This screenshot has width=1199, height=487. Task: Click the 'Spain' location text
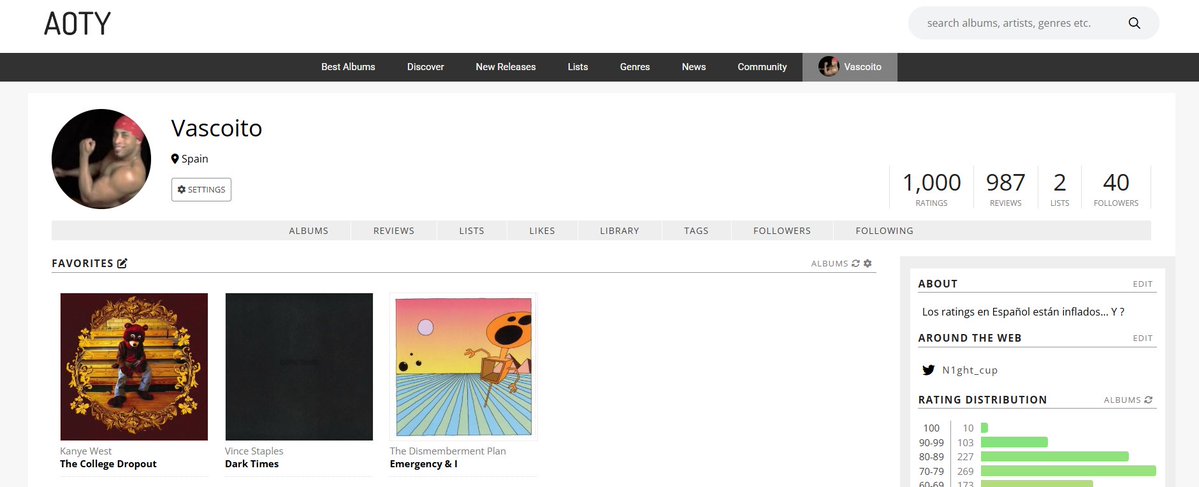pos(195,159)
